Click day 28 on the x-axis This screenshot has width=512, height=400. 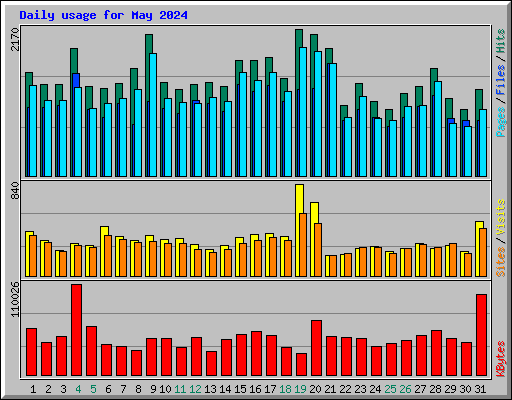pos(435,389)
